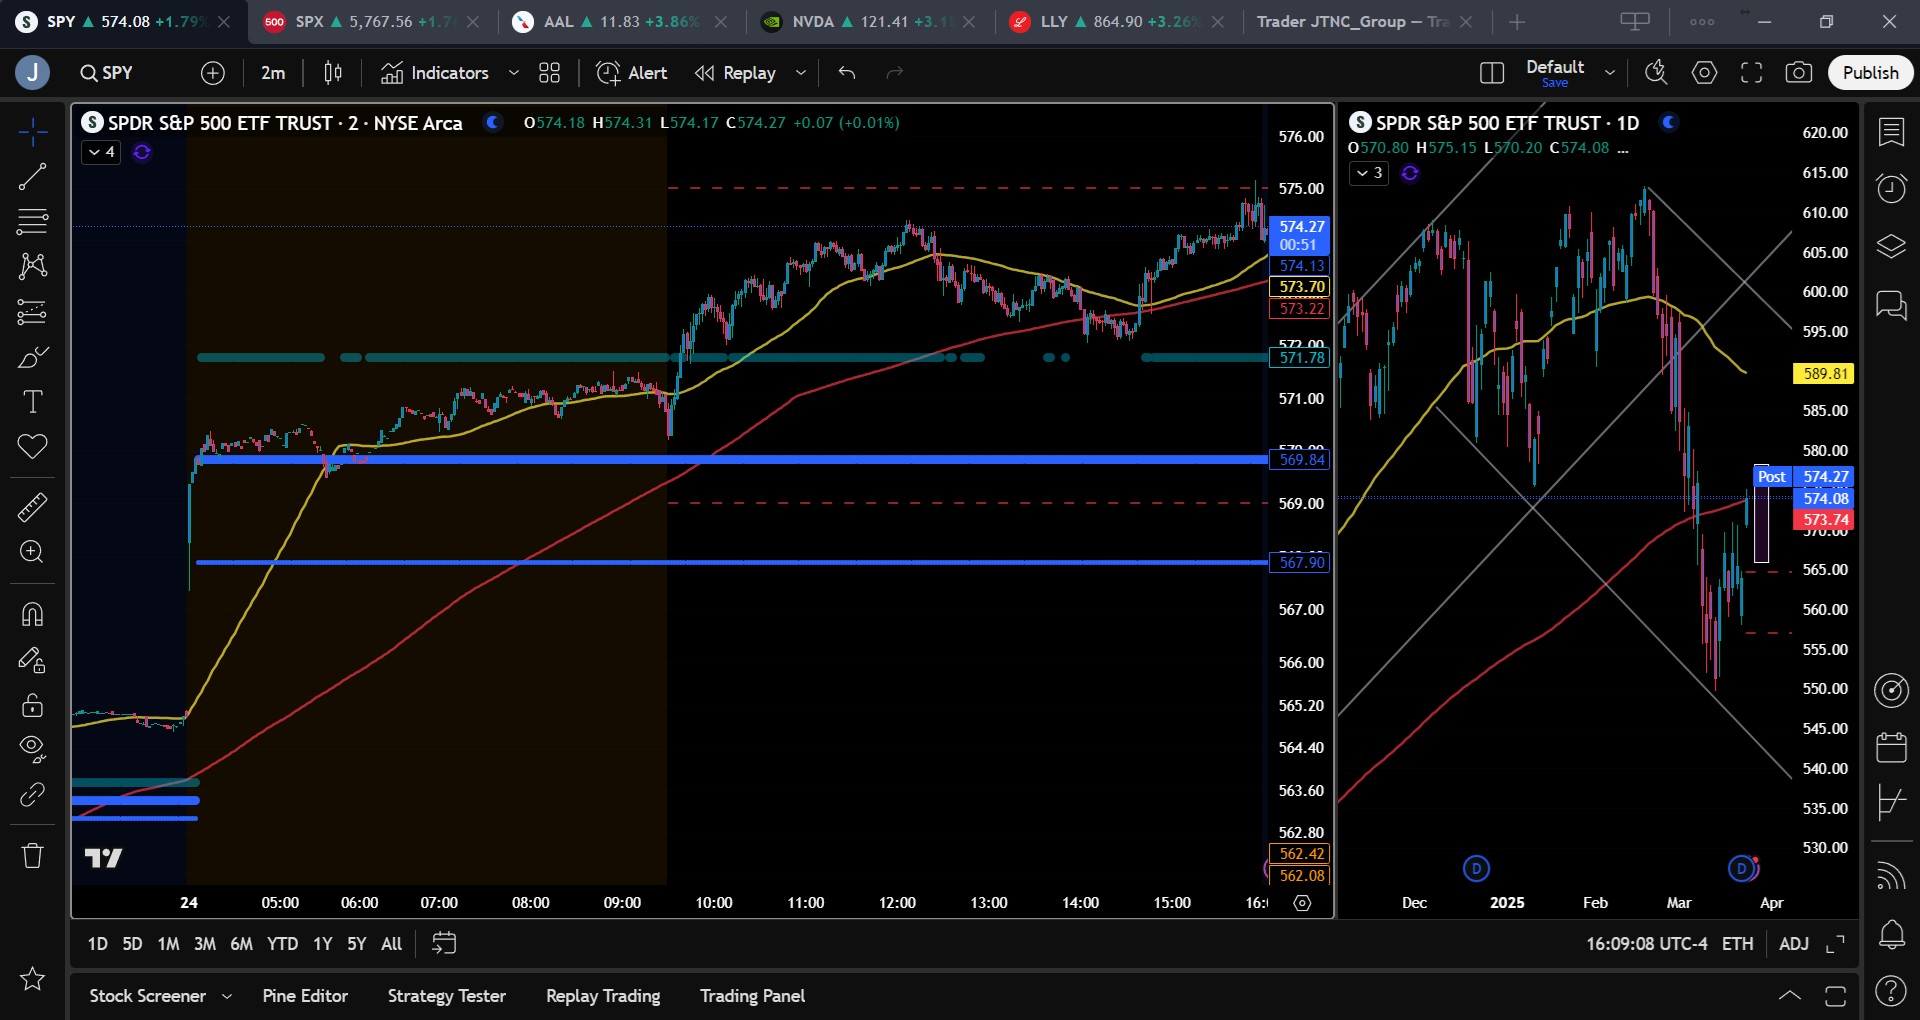1920x1020 pixels.
Task: Change the 2m chart interval
Action: (x=273, y=73)
